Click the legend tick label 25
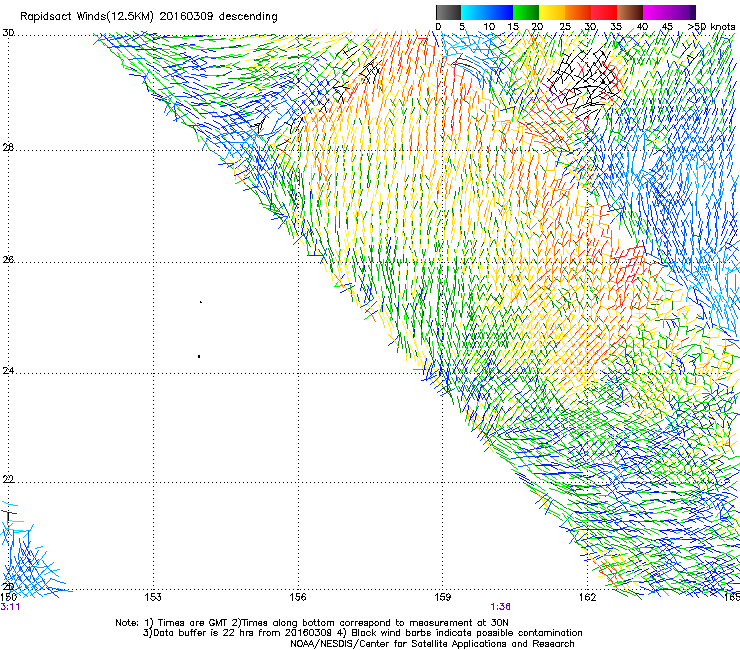The height and width of the screenshot is (650, 740). click(x=565, y=27)
